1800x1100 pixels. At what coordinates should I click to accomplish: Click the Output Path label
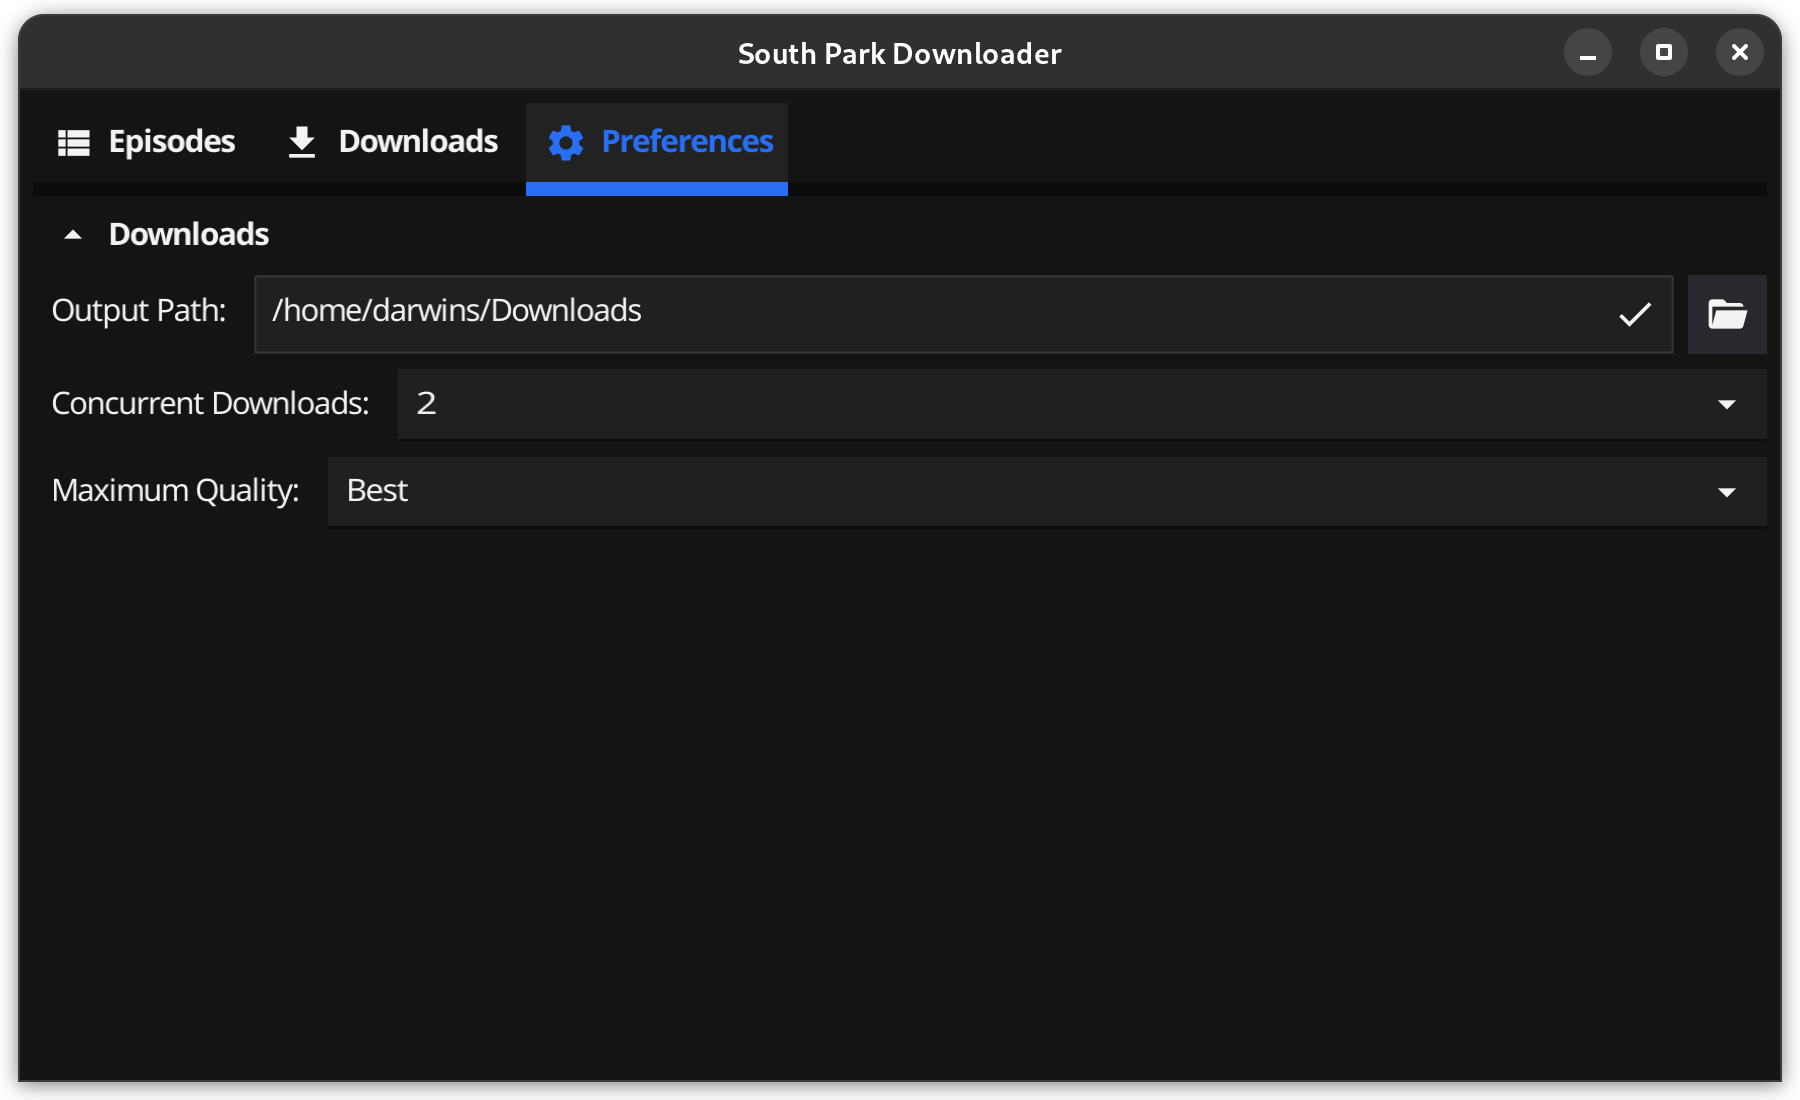[139, 311]
